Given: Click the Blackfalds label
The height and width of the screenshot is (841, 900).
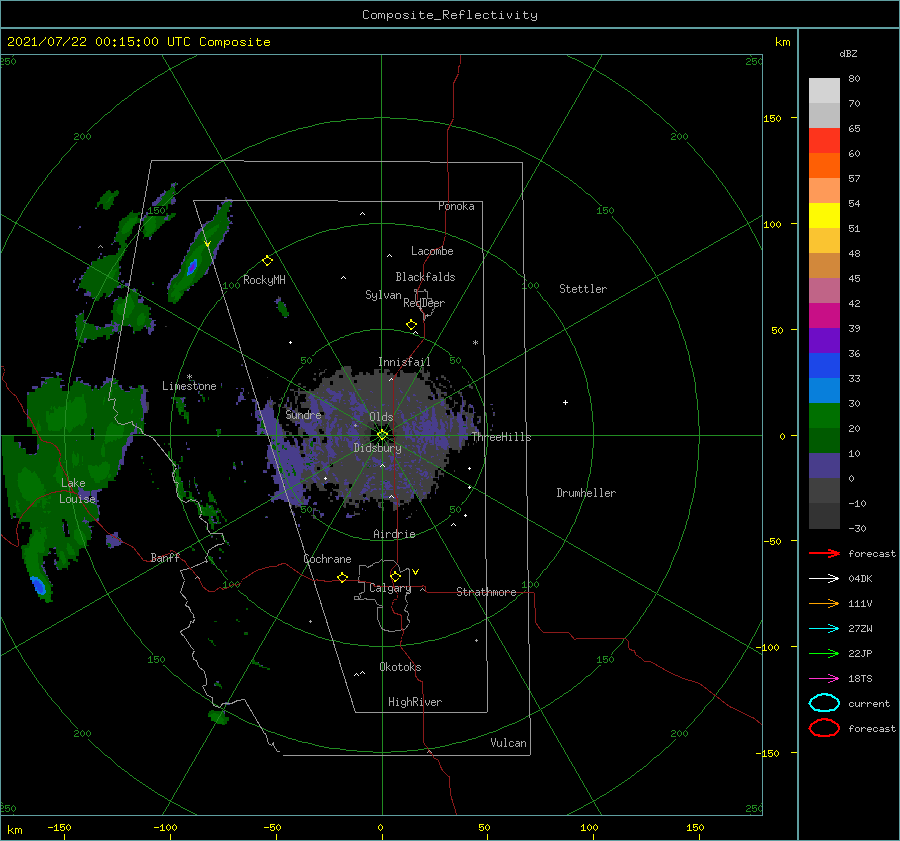Looking at the screenshot, I should [x=425, y=277].
